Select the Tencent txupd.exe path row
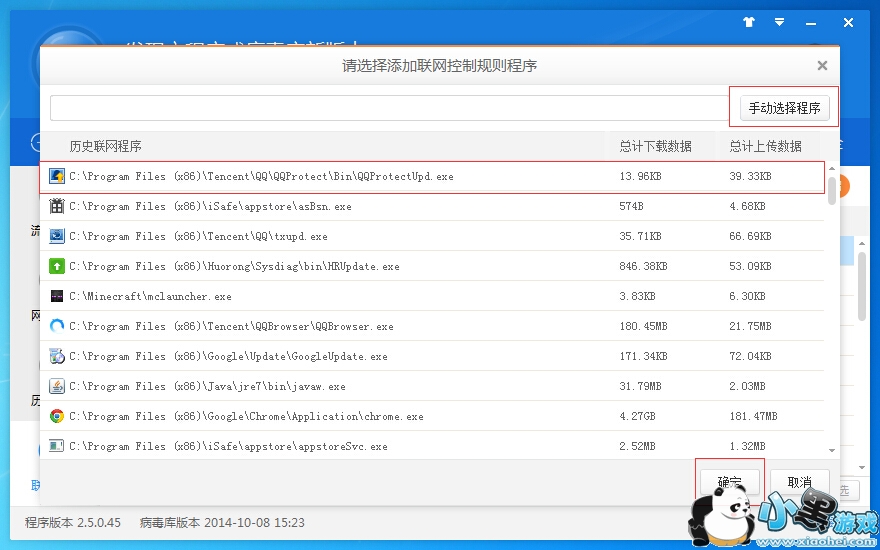Image resolution: width=880 pixels, height=550 pixels. (x=432, y=236)
